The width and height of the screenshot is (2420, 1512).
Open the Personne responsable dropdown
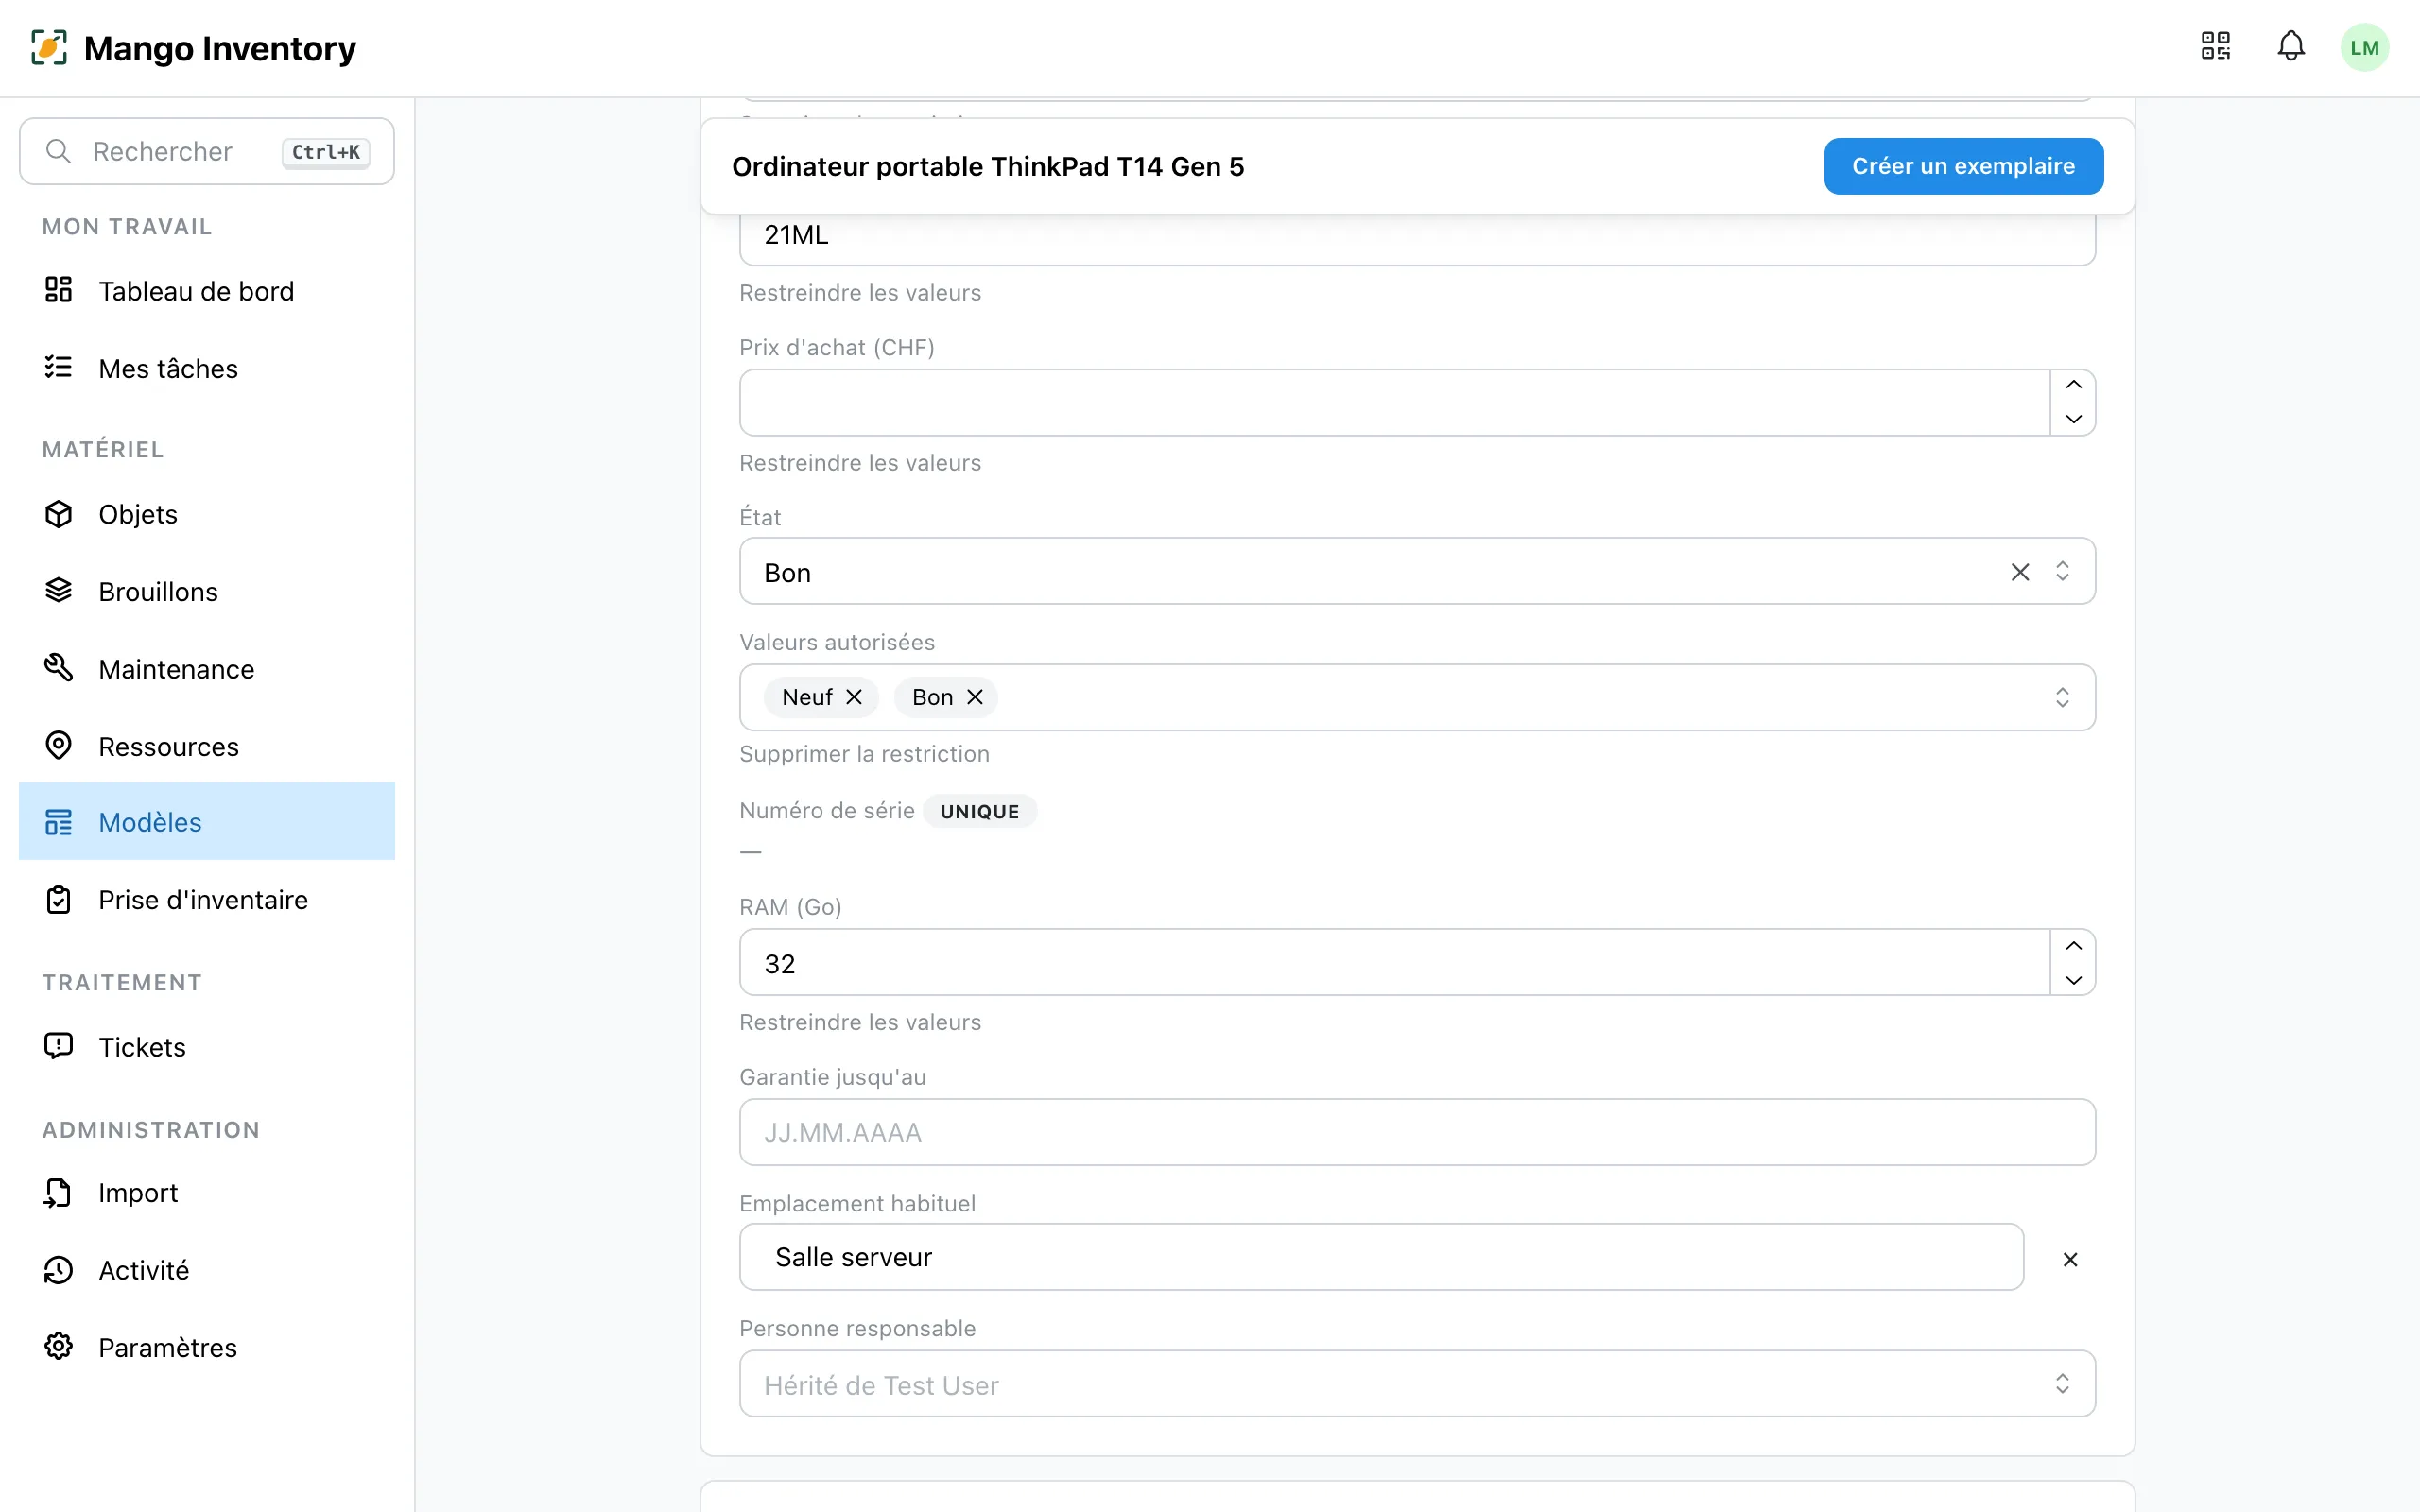[1417, 1384]
